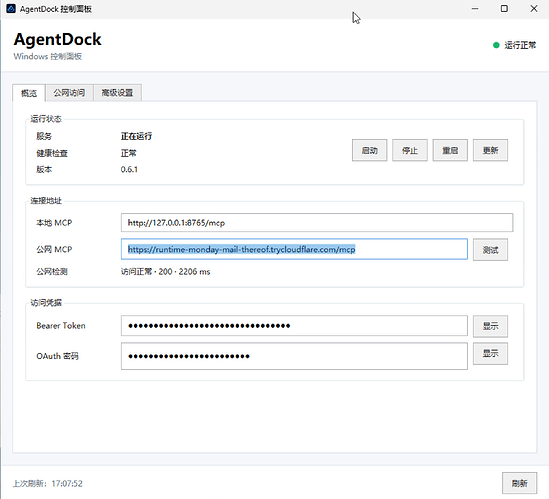The width and height of the screenshot is (549, 499).
Task: Click the 启动 button to start service
Action: click(369, 150)
